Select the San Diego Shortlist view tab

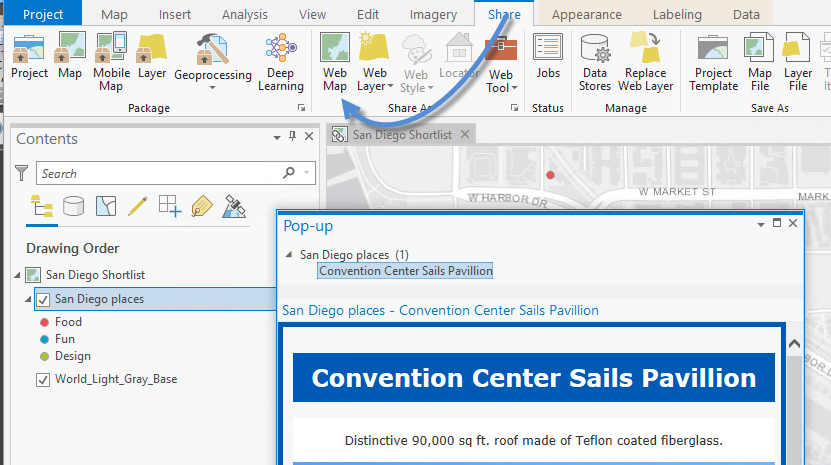point(401,135)
